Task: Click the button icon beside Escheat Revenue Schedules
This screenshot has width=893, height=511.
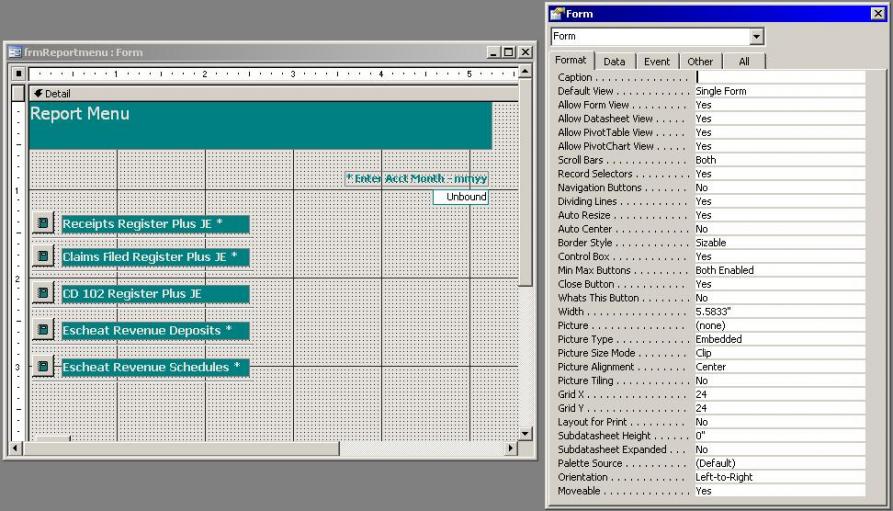Action: tap(43, 366)
